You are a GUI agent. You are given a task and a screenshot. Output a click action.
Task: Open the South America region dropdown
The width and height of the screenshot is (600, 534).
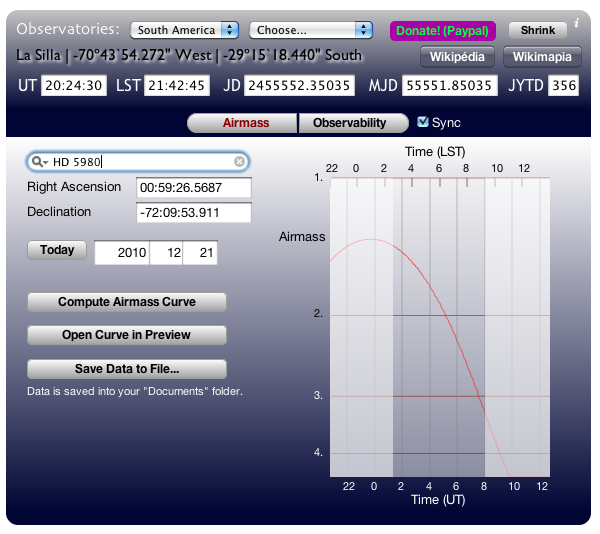184,30
